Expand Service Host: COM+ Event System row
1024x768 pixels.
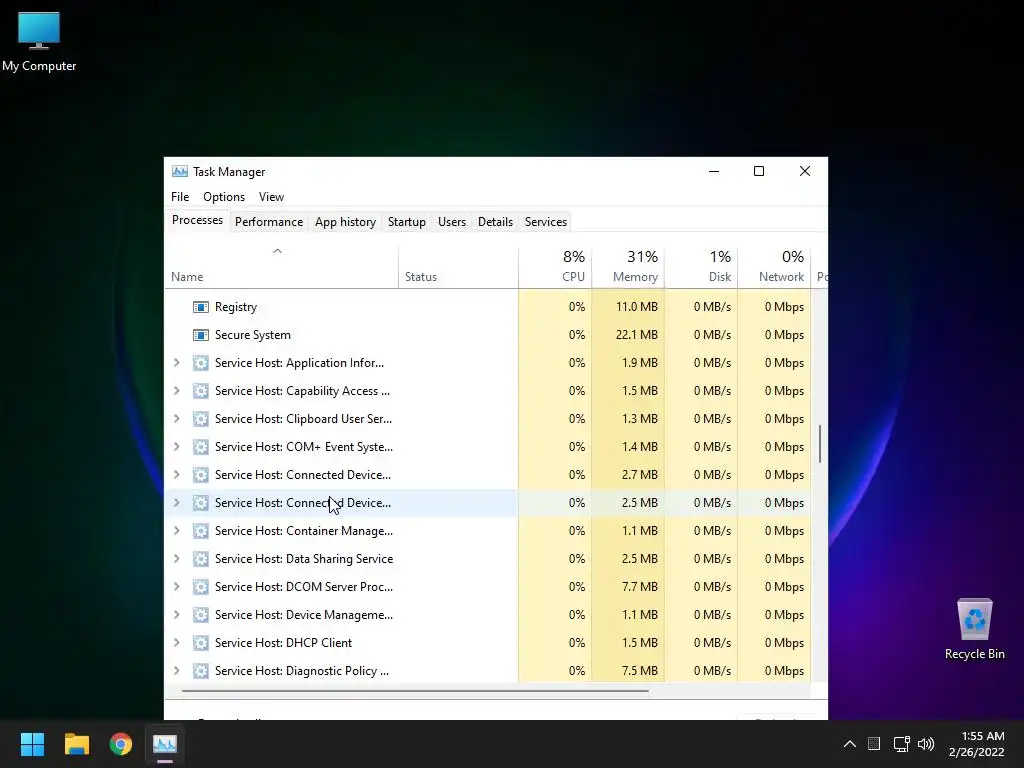176,447
